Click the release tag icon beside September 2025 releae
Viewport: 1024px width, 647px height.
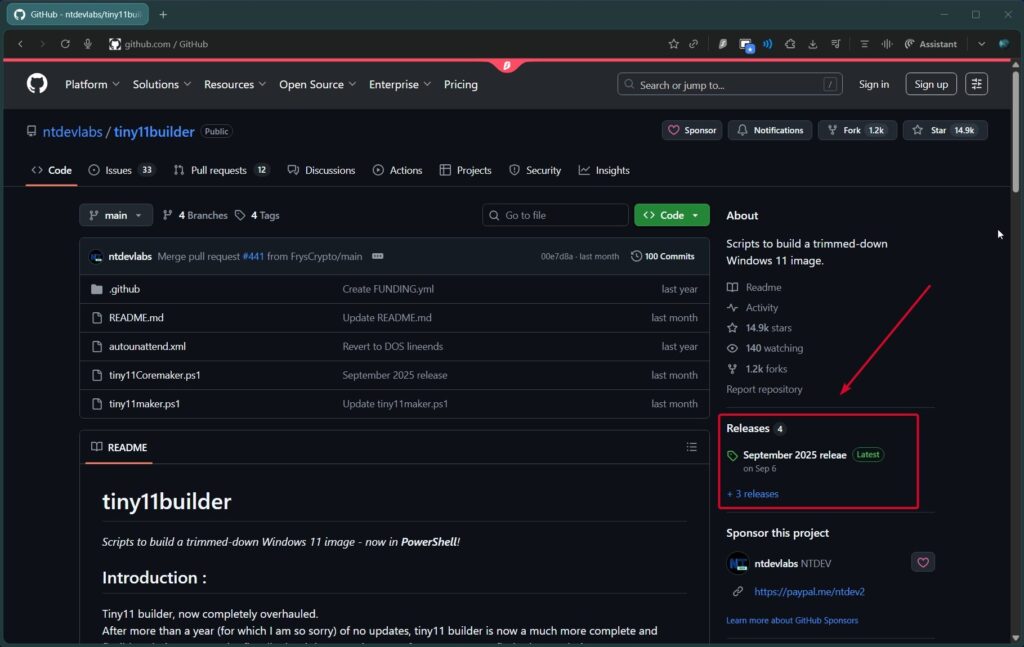tap(734, 455)
